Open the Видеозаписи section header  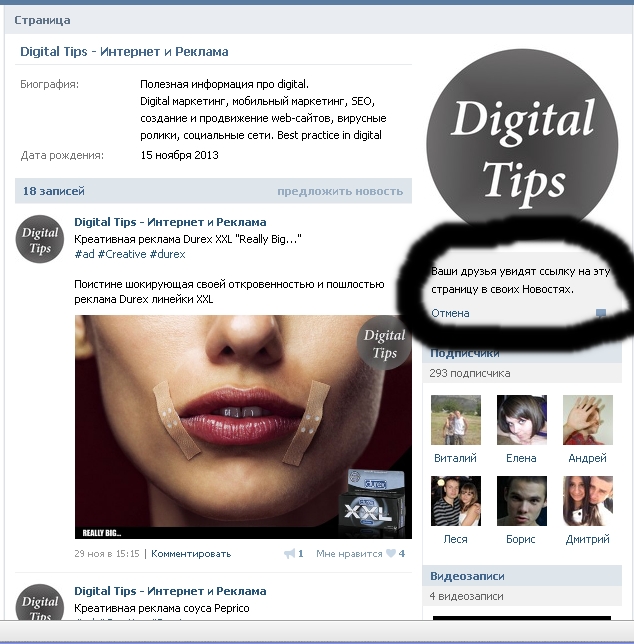coord(522,576)
